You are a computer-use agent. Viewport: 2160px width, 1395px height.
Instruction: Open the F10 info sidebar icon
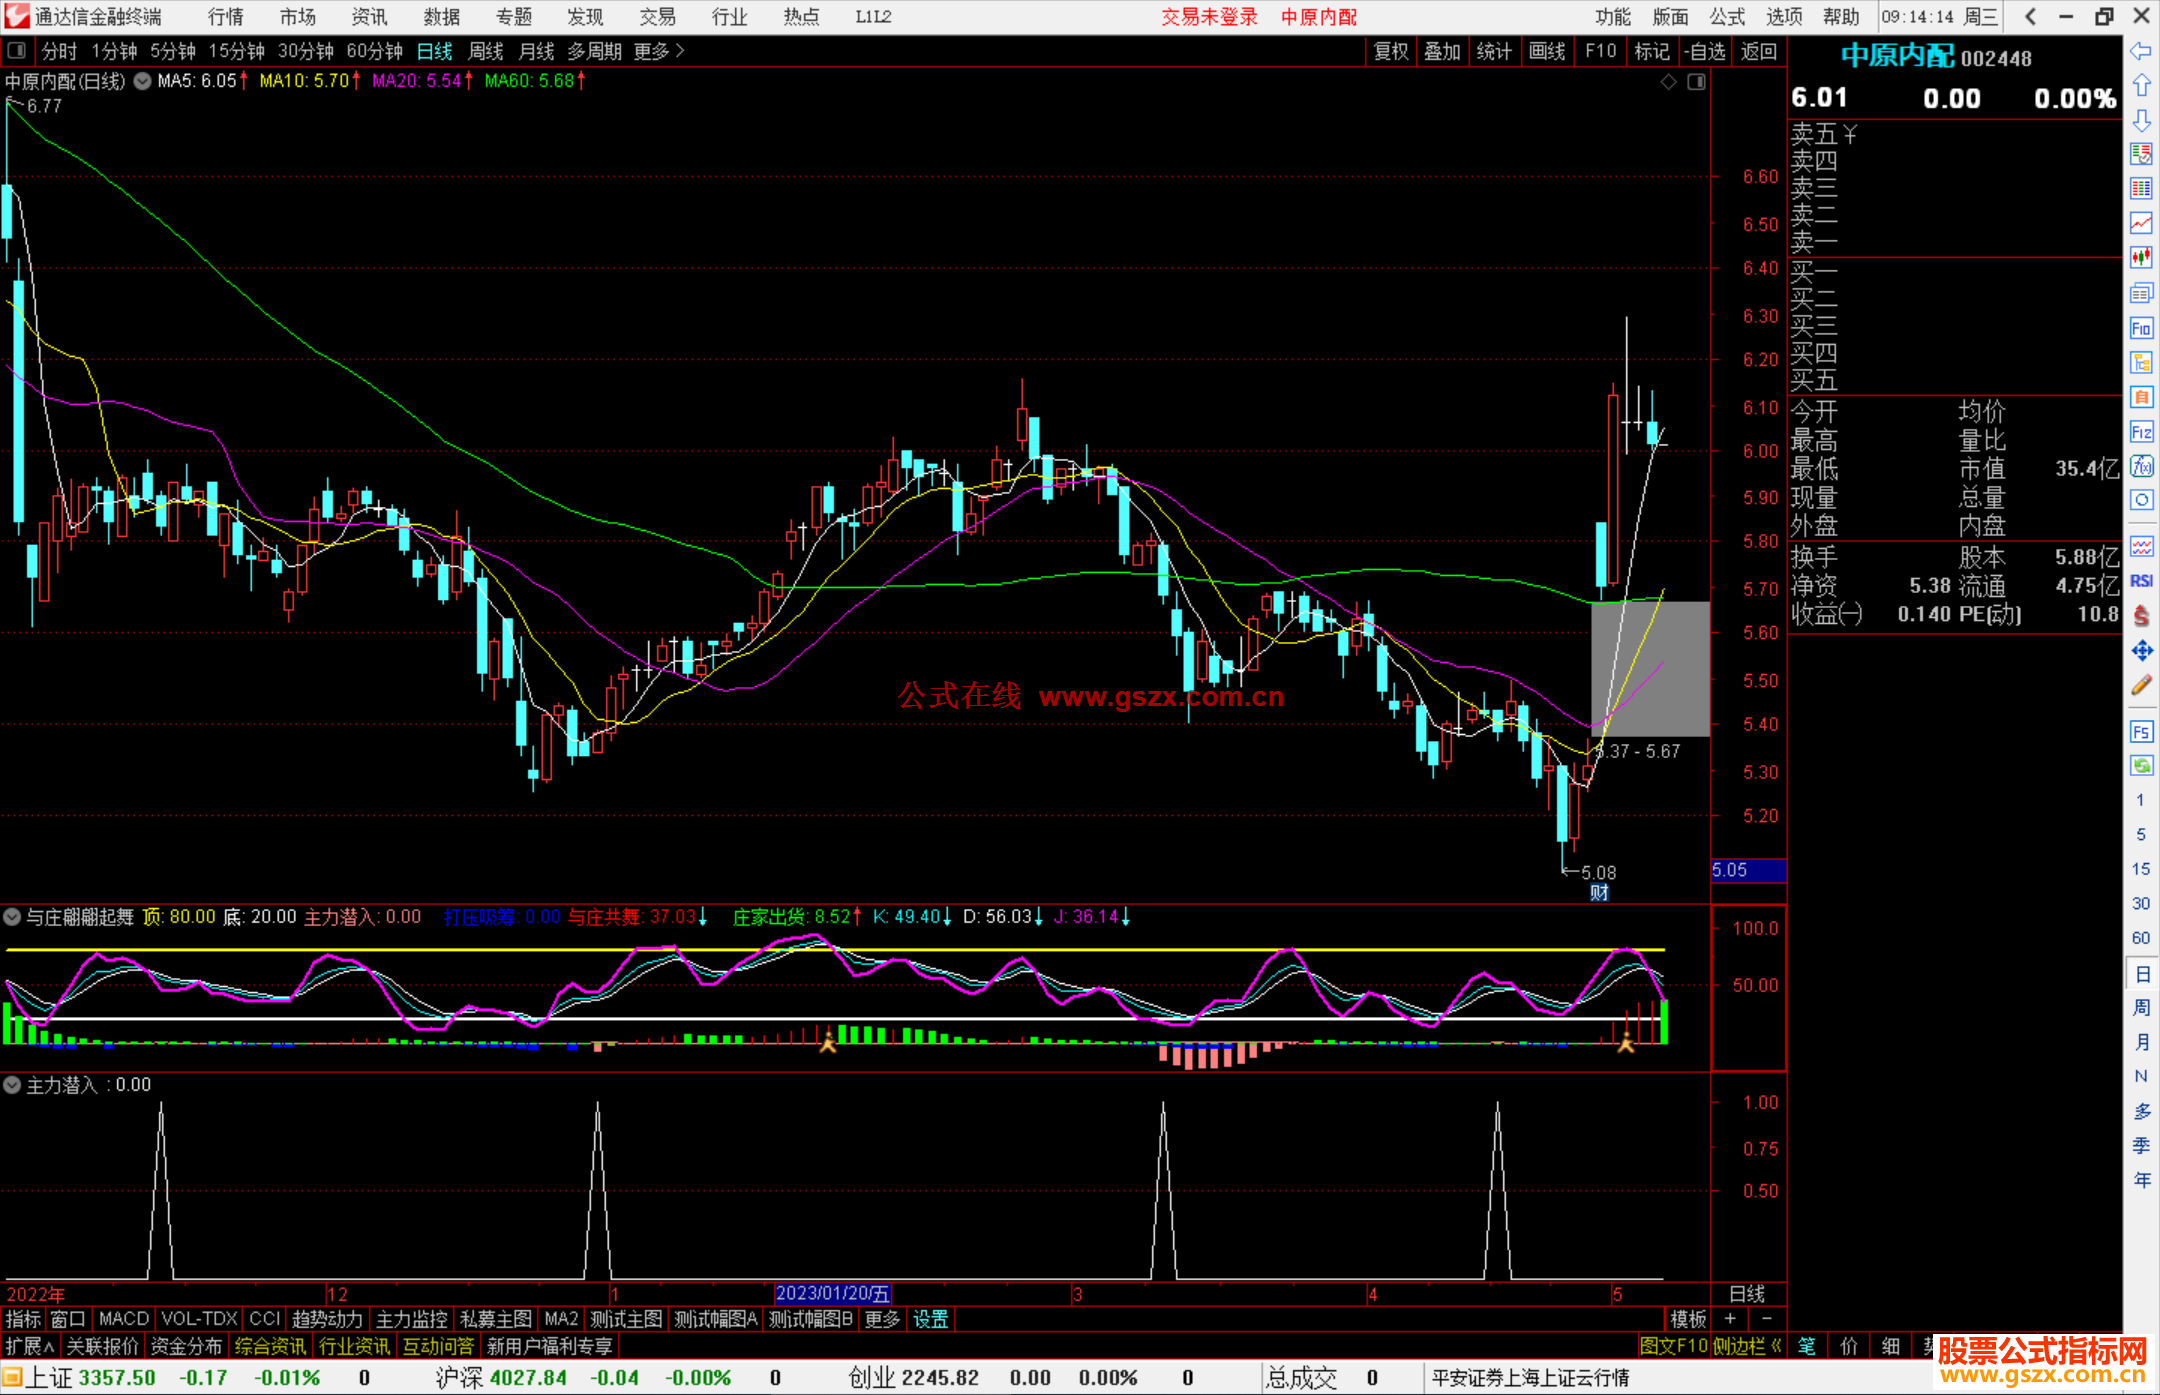[x=2141, y=328]
